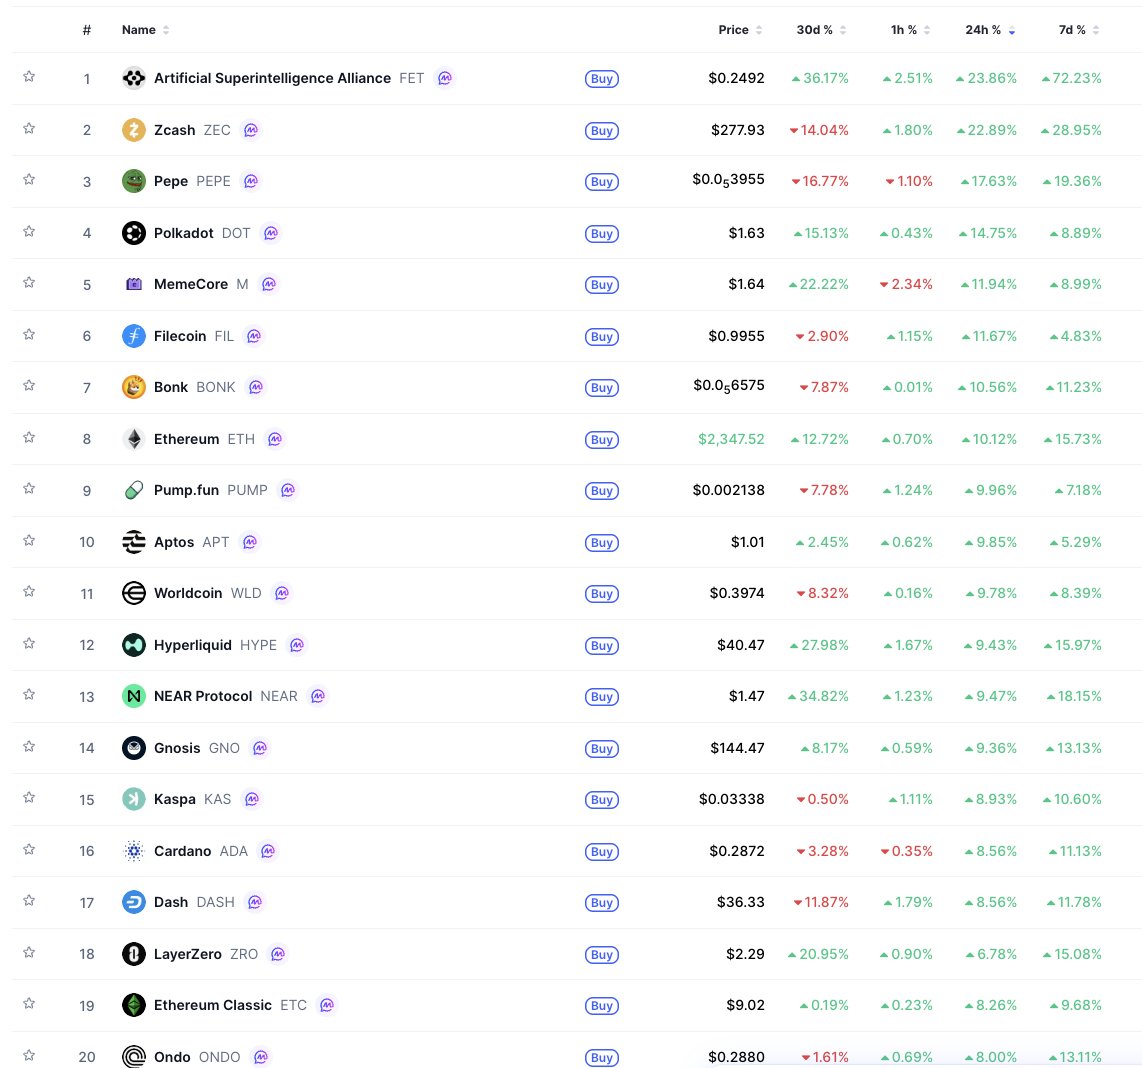This screenshot has width=1142, height=1068.
Task: Click the Ethereum price value $2,347.52
Action: (731, 439)
